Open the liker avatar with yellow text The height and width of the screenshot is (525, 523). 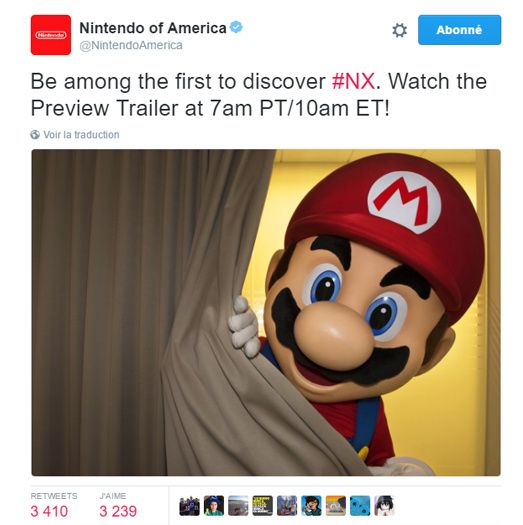tap(263, 506)
